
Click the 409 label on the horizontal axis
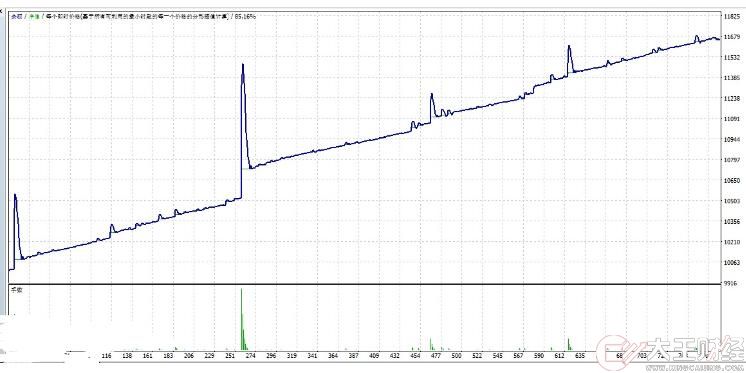point(373,356)
